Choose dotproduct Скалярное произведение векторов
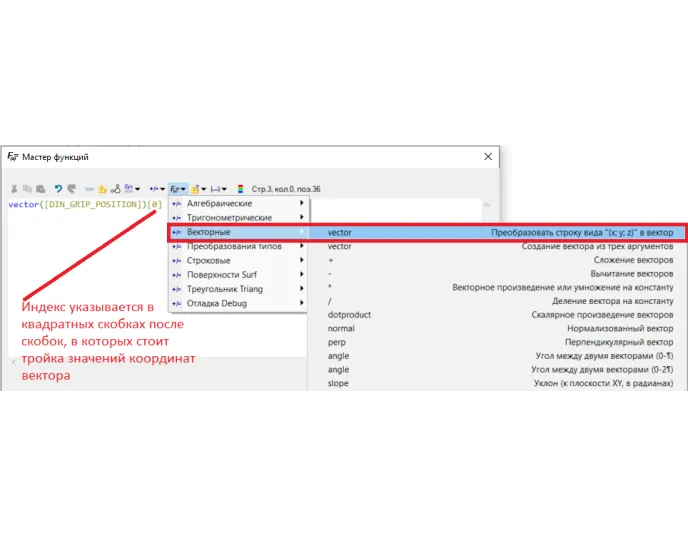688x537 pixels. click(496, 315)
